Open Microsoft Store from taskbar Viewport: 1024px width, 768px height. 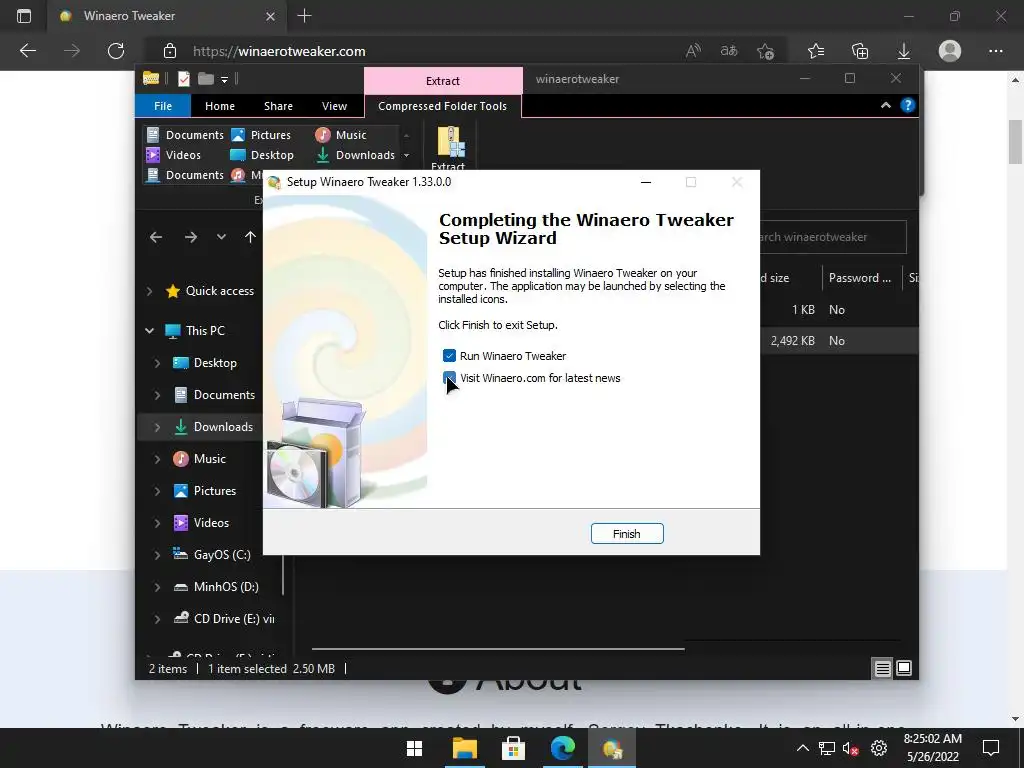coord(513,748)
